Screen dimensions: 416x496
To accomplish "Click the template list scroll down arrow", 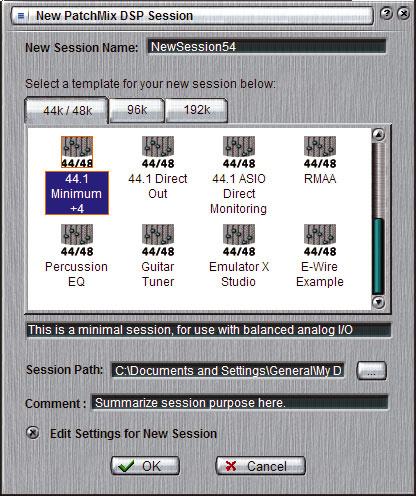I will coord(379,302).
